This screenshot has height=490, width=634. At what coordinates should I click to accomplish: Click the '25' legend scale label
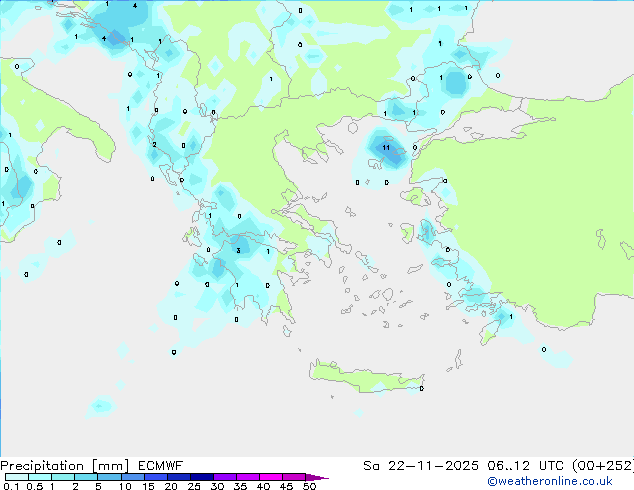click(x=194, y=486)
